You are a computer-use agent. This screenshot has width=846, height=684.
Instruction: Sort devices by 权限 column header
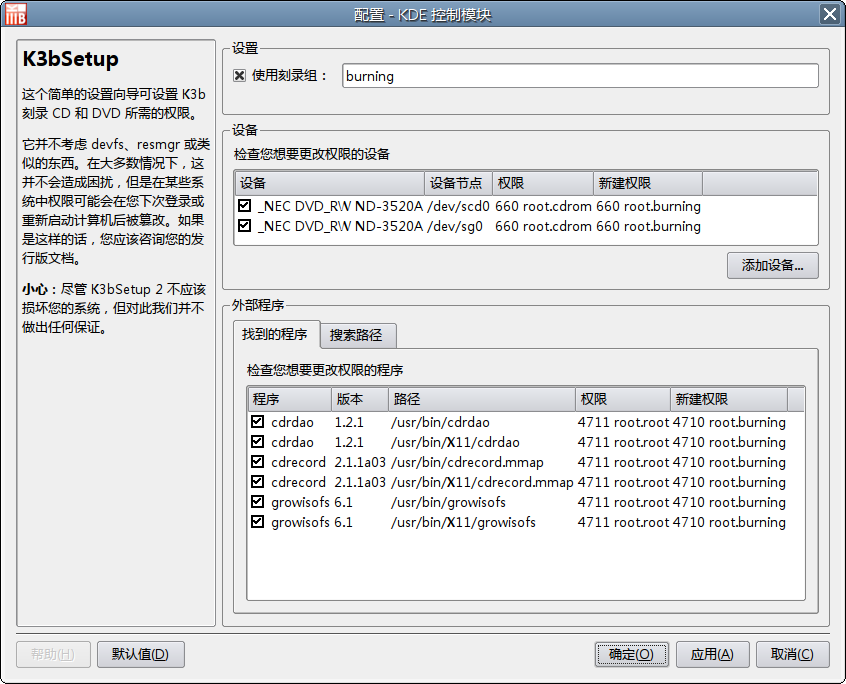tap(542, 183)
